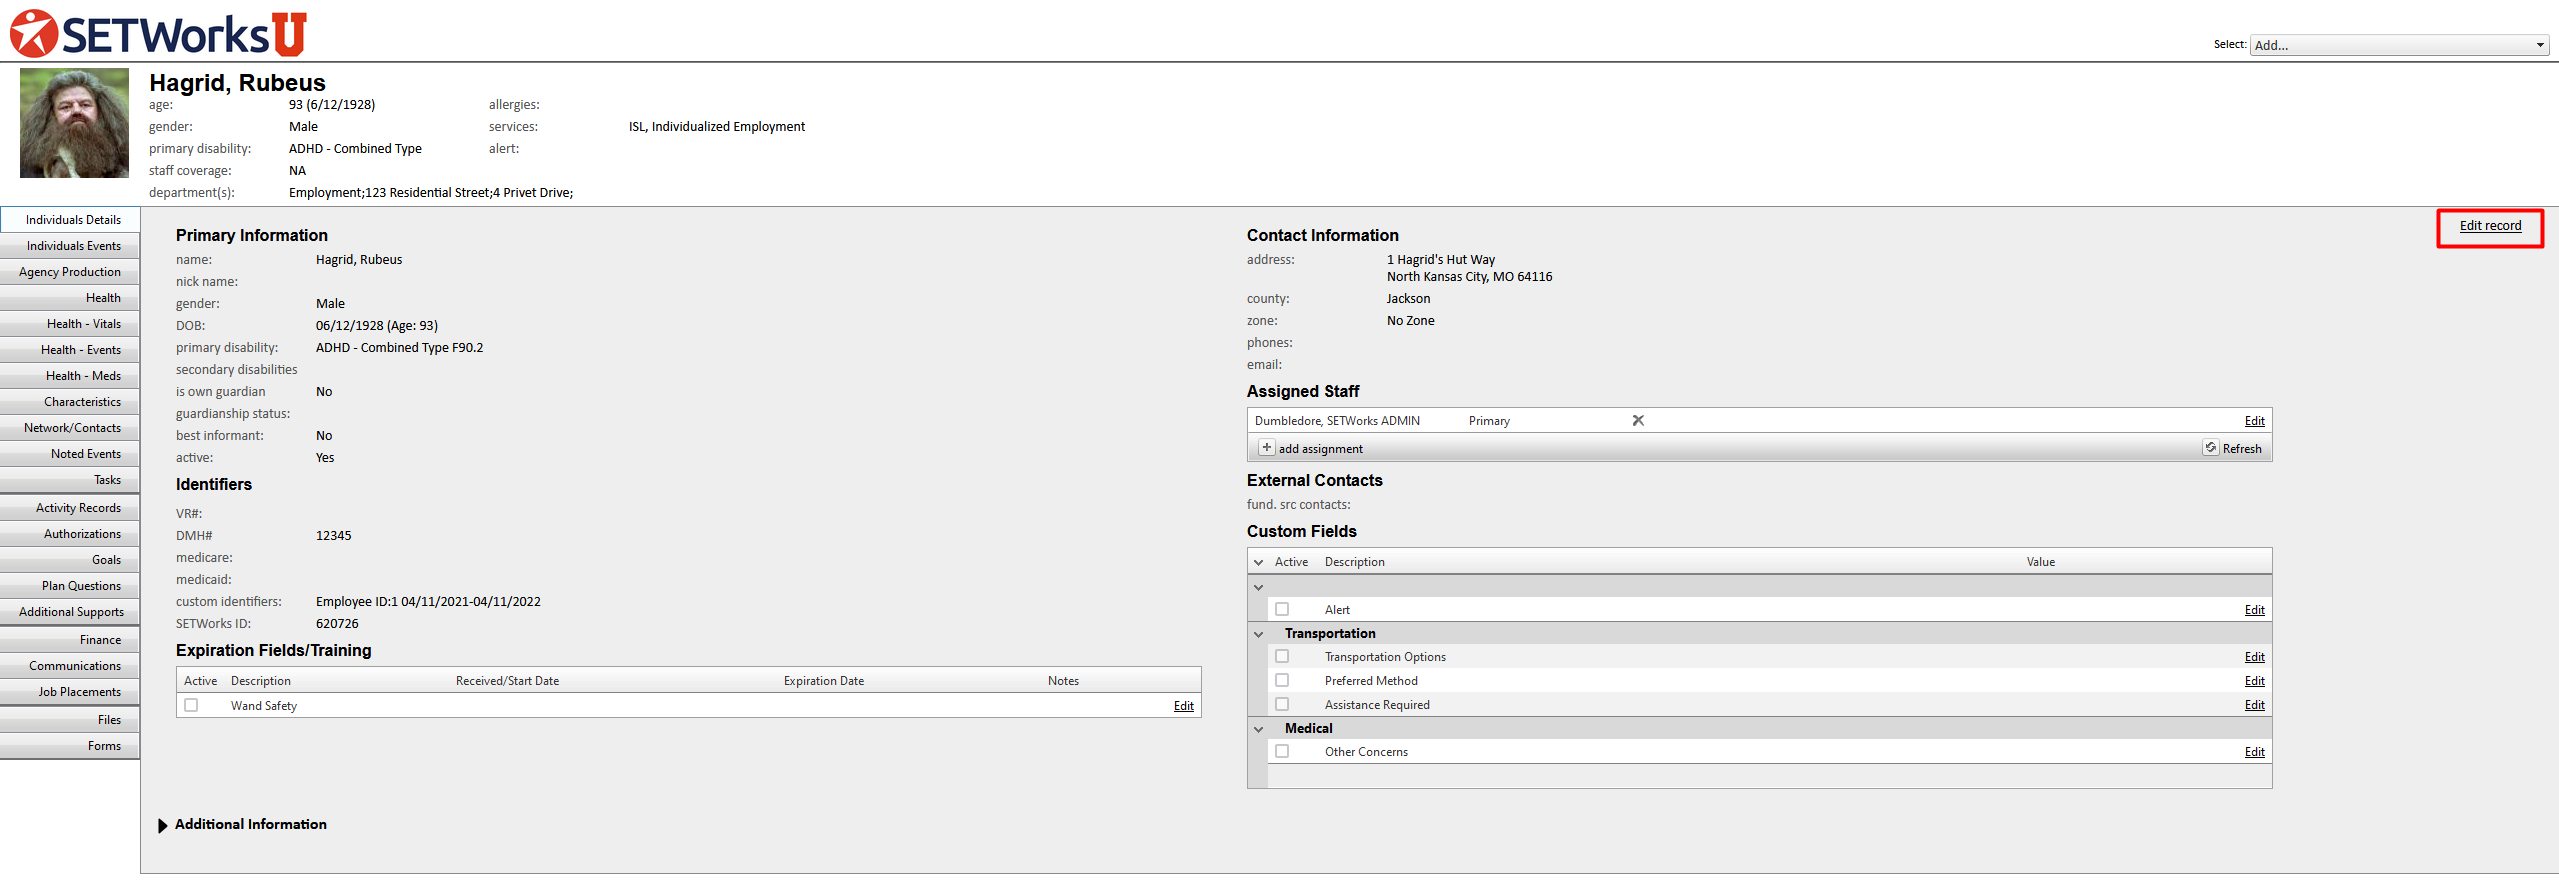Click the add assignment link

pyautogui.click(x=1320, y=449)
